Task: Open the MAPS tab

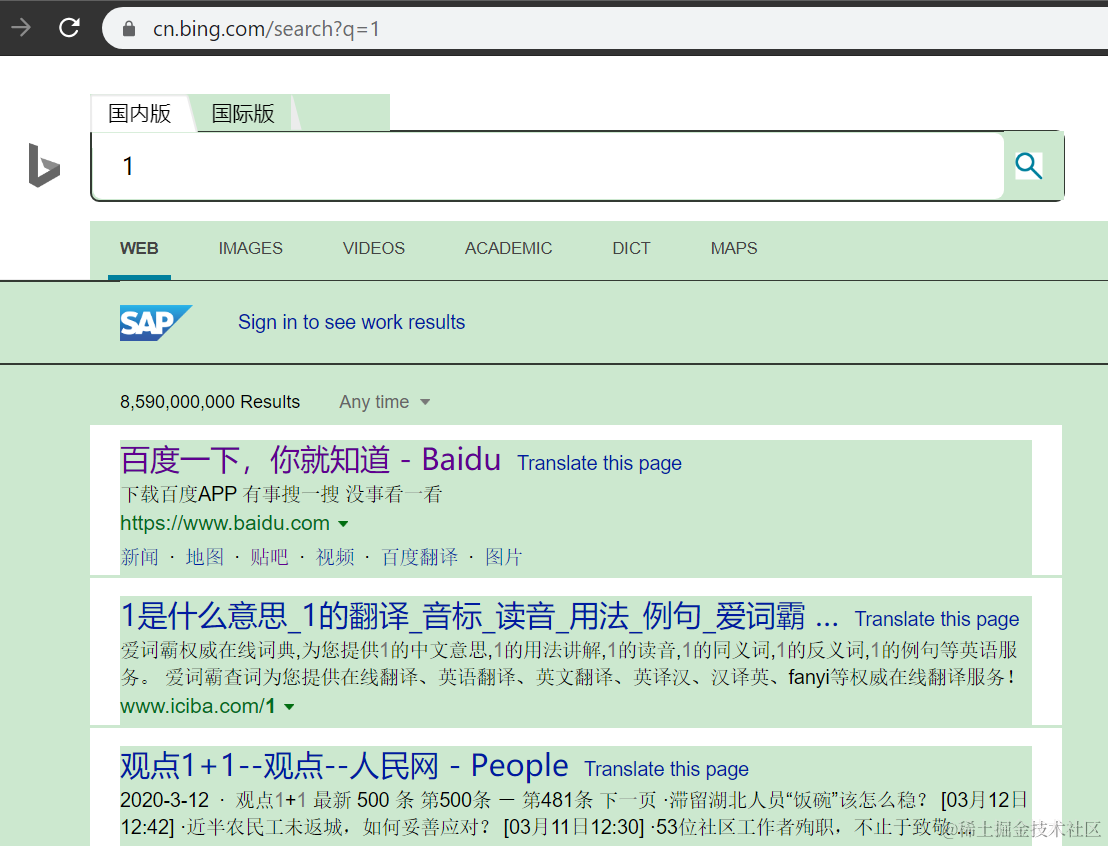Action: (733, 249)
